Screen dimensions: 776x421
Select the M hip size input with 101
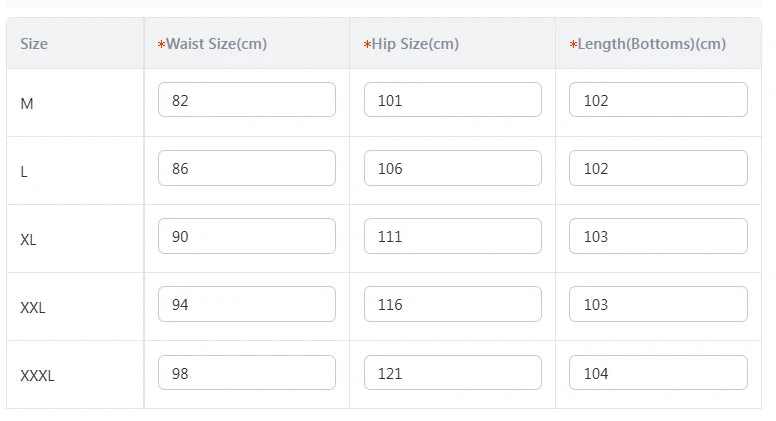click(452, 100)
